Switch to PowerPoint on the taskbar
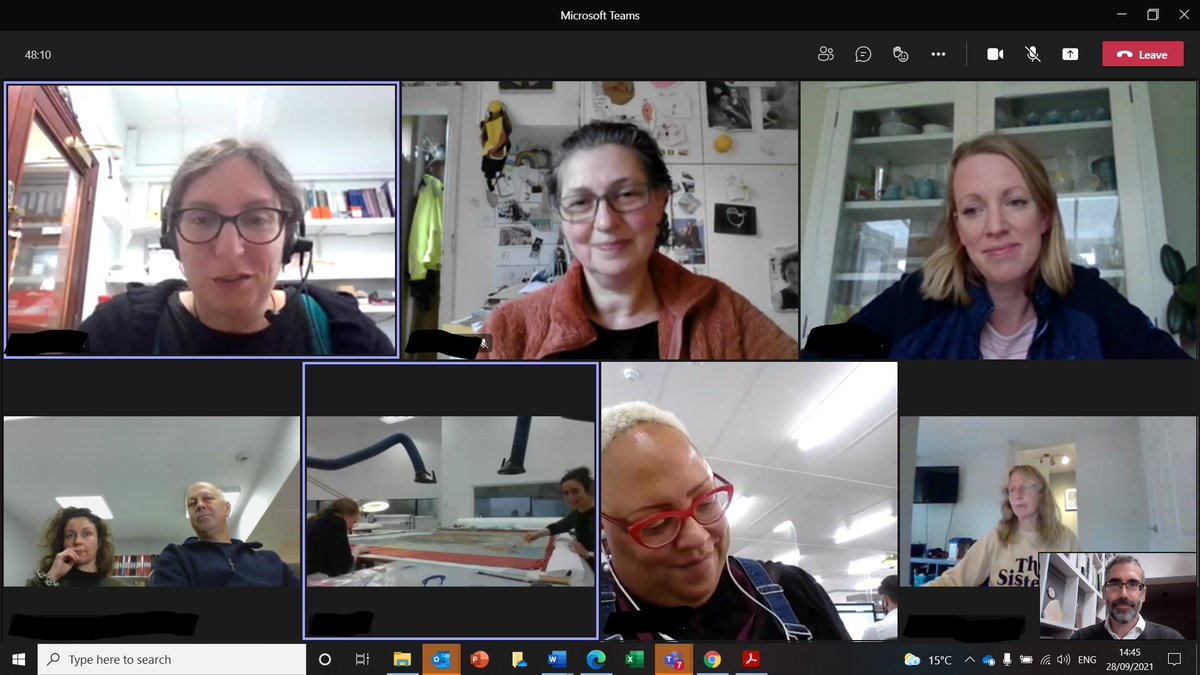 tap(480, 659)
